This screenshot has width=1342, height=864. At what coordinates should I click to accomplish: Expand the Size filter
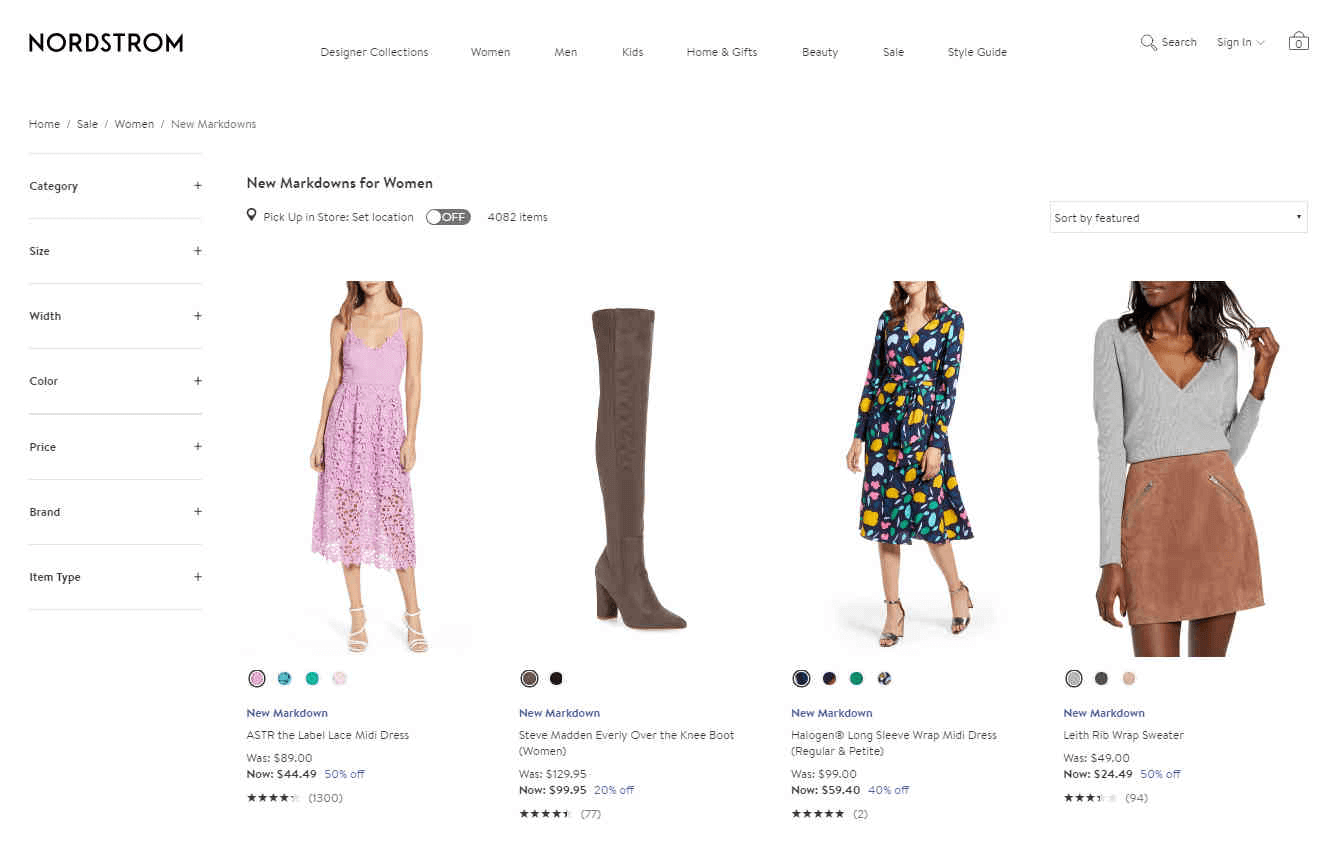(115, 251)
